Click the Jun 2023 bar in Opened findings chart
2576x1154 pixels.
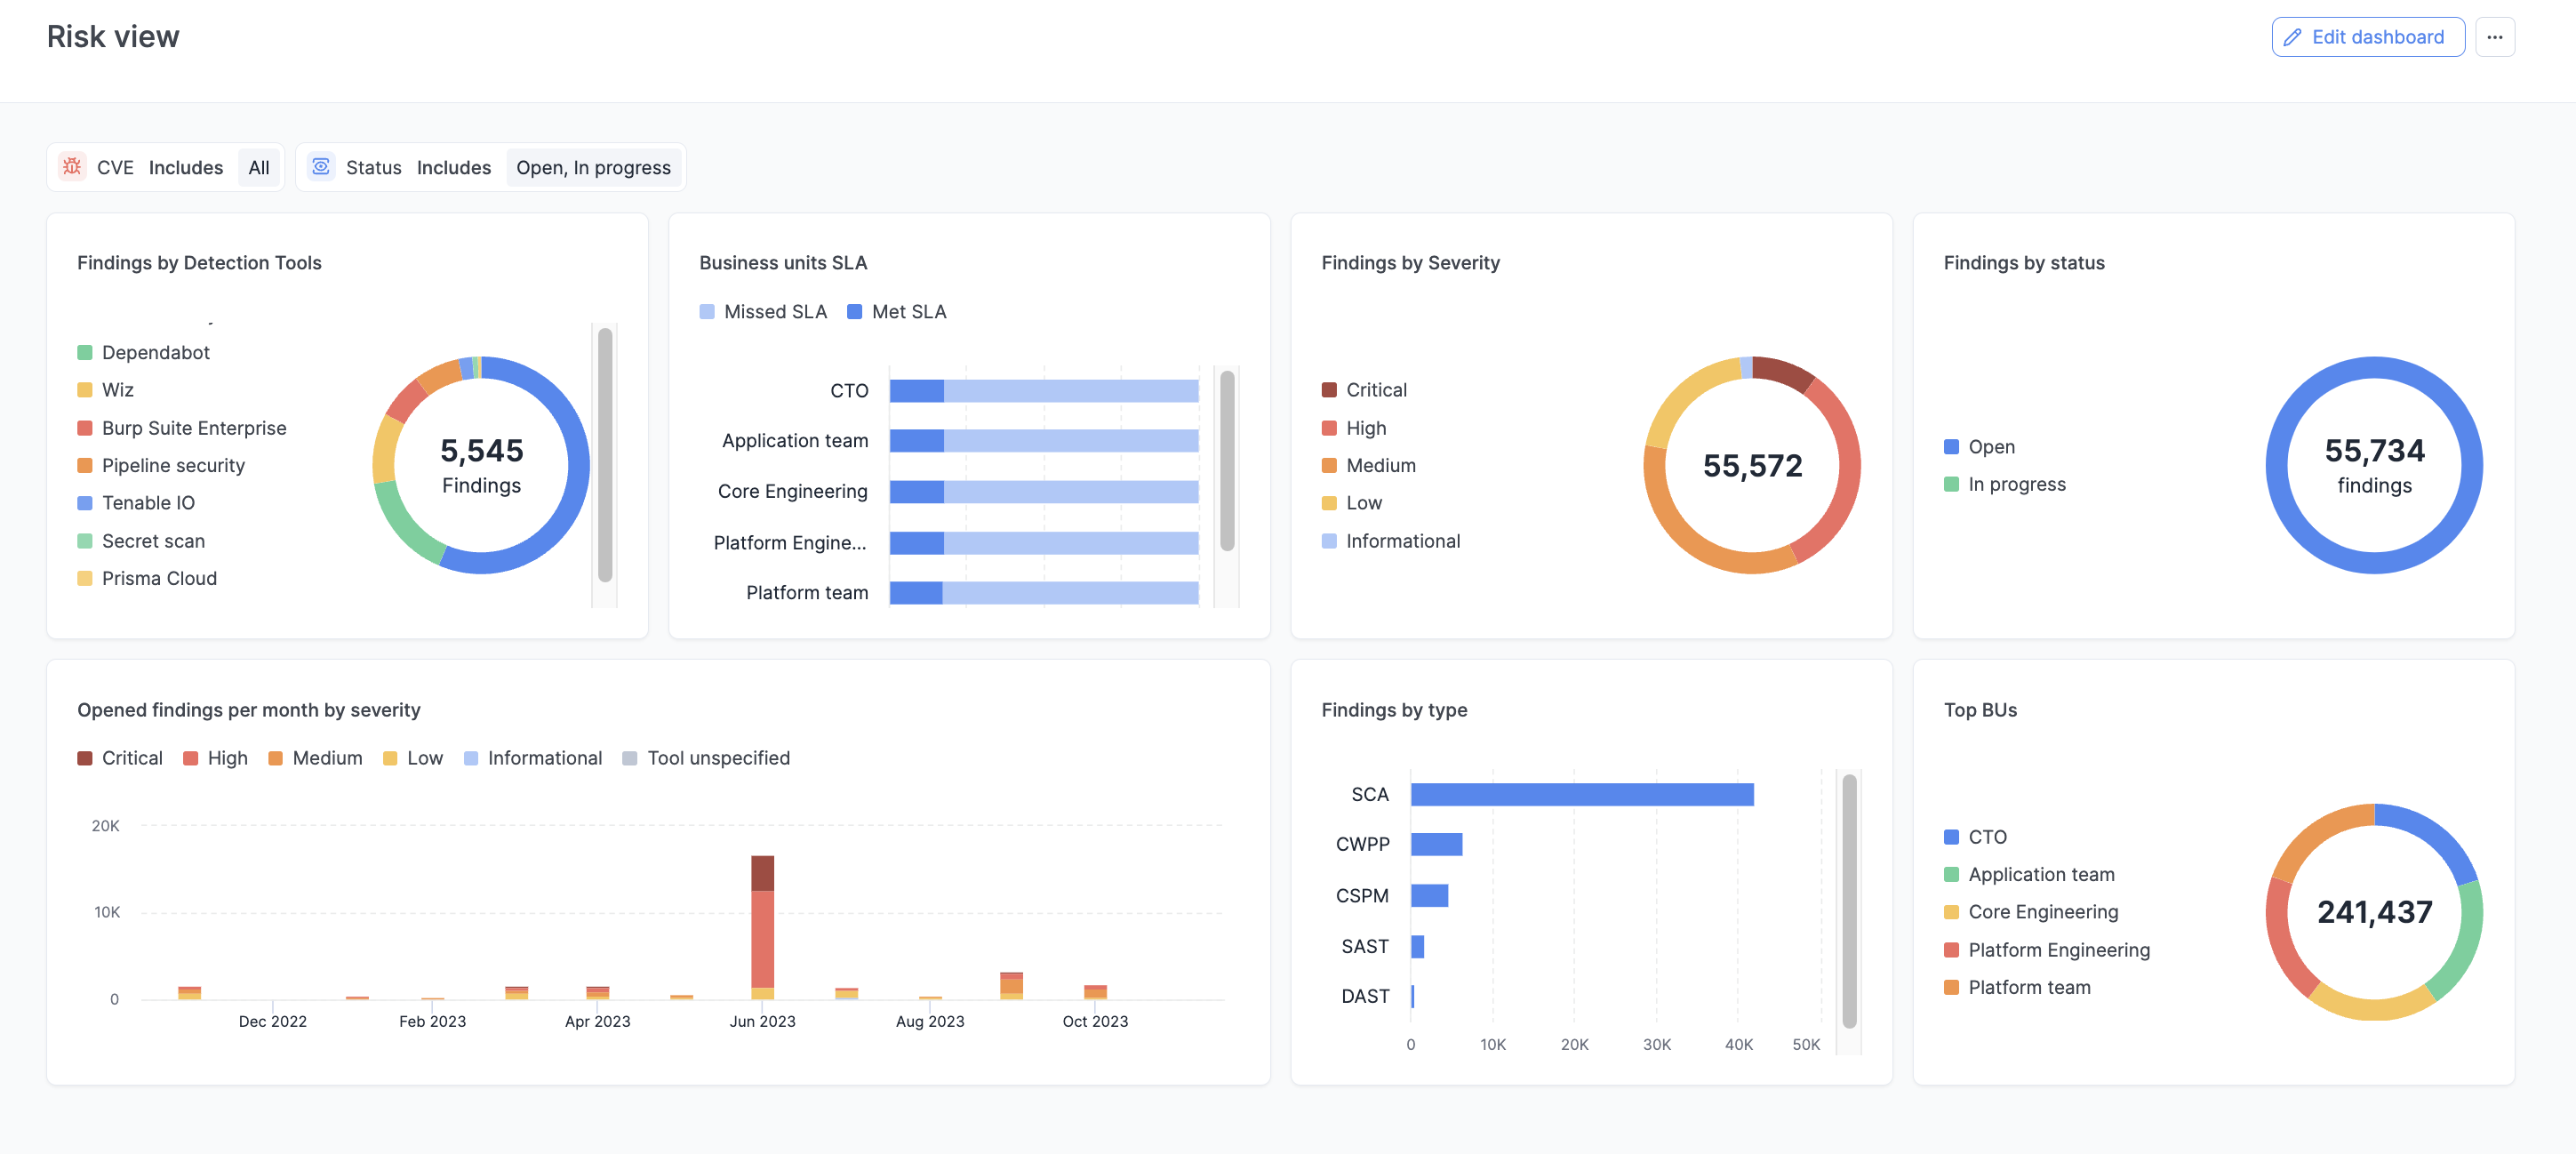coord(762,930)
